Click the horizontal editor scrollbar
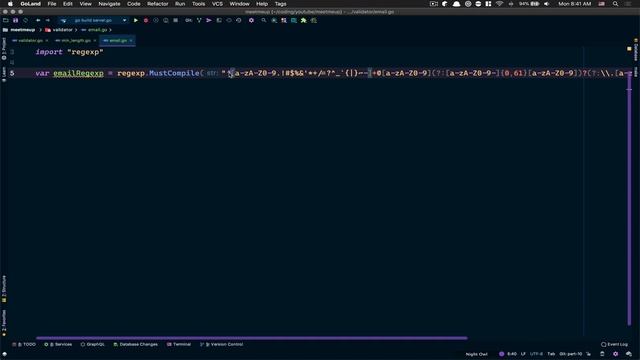 pos(251,338)
